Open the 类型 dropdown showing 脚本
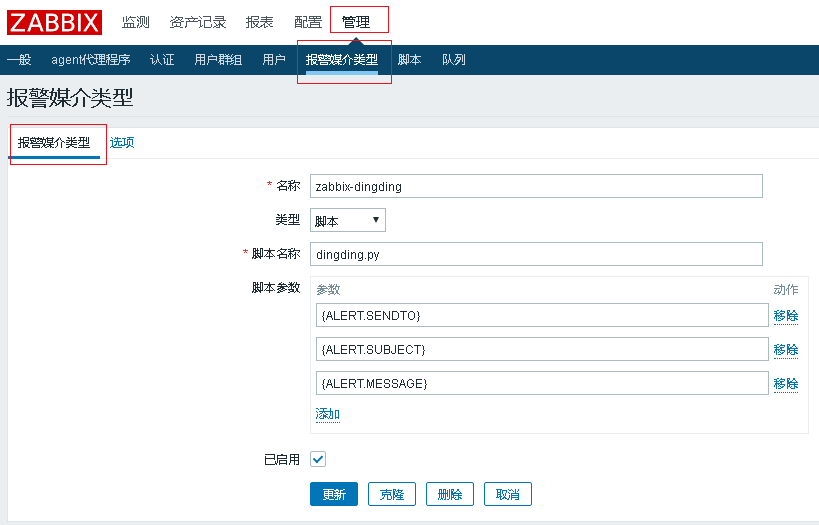The height and width of the screenshot is (525, 819). point(347,220)
